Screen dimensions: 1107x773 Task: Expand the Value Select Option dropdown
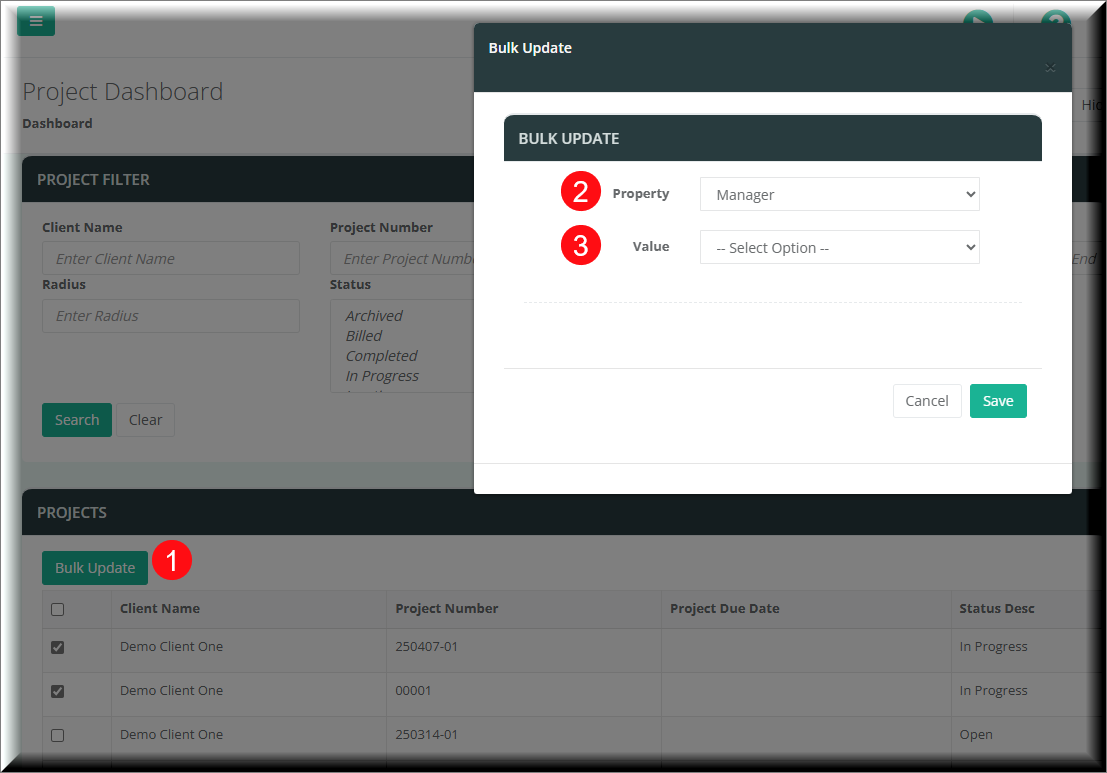pyautogui.click(x=839, y=248)
